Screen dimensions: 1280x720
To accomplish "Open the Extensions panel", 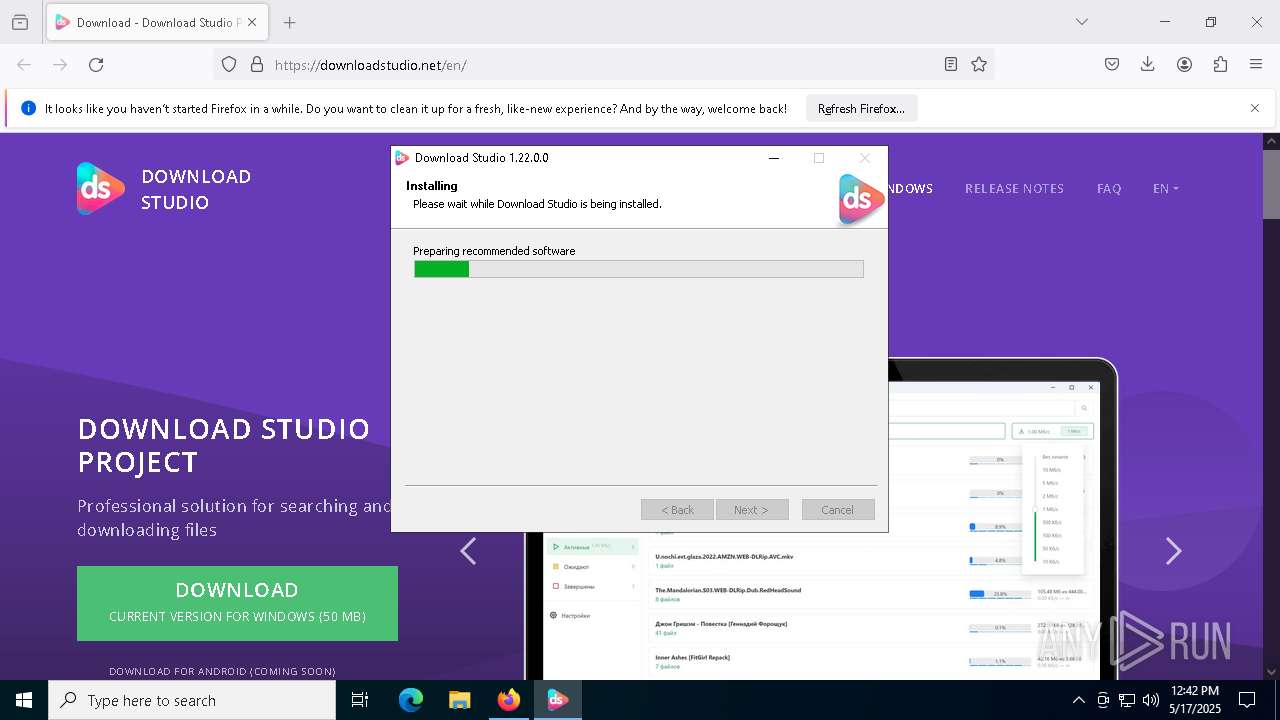I will pyautogui.click(x=1220, y=64).
